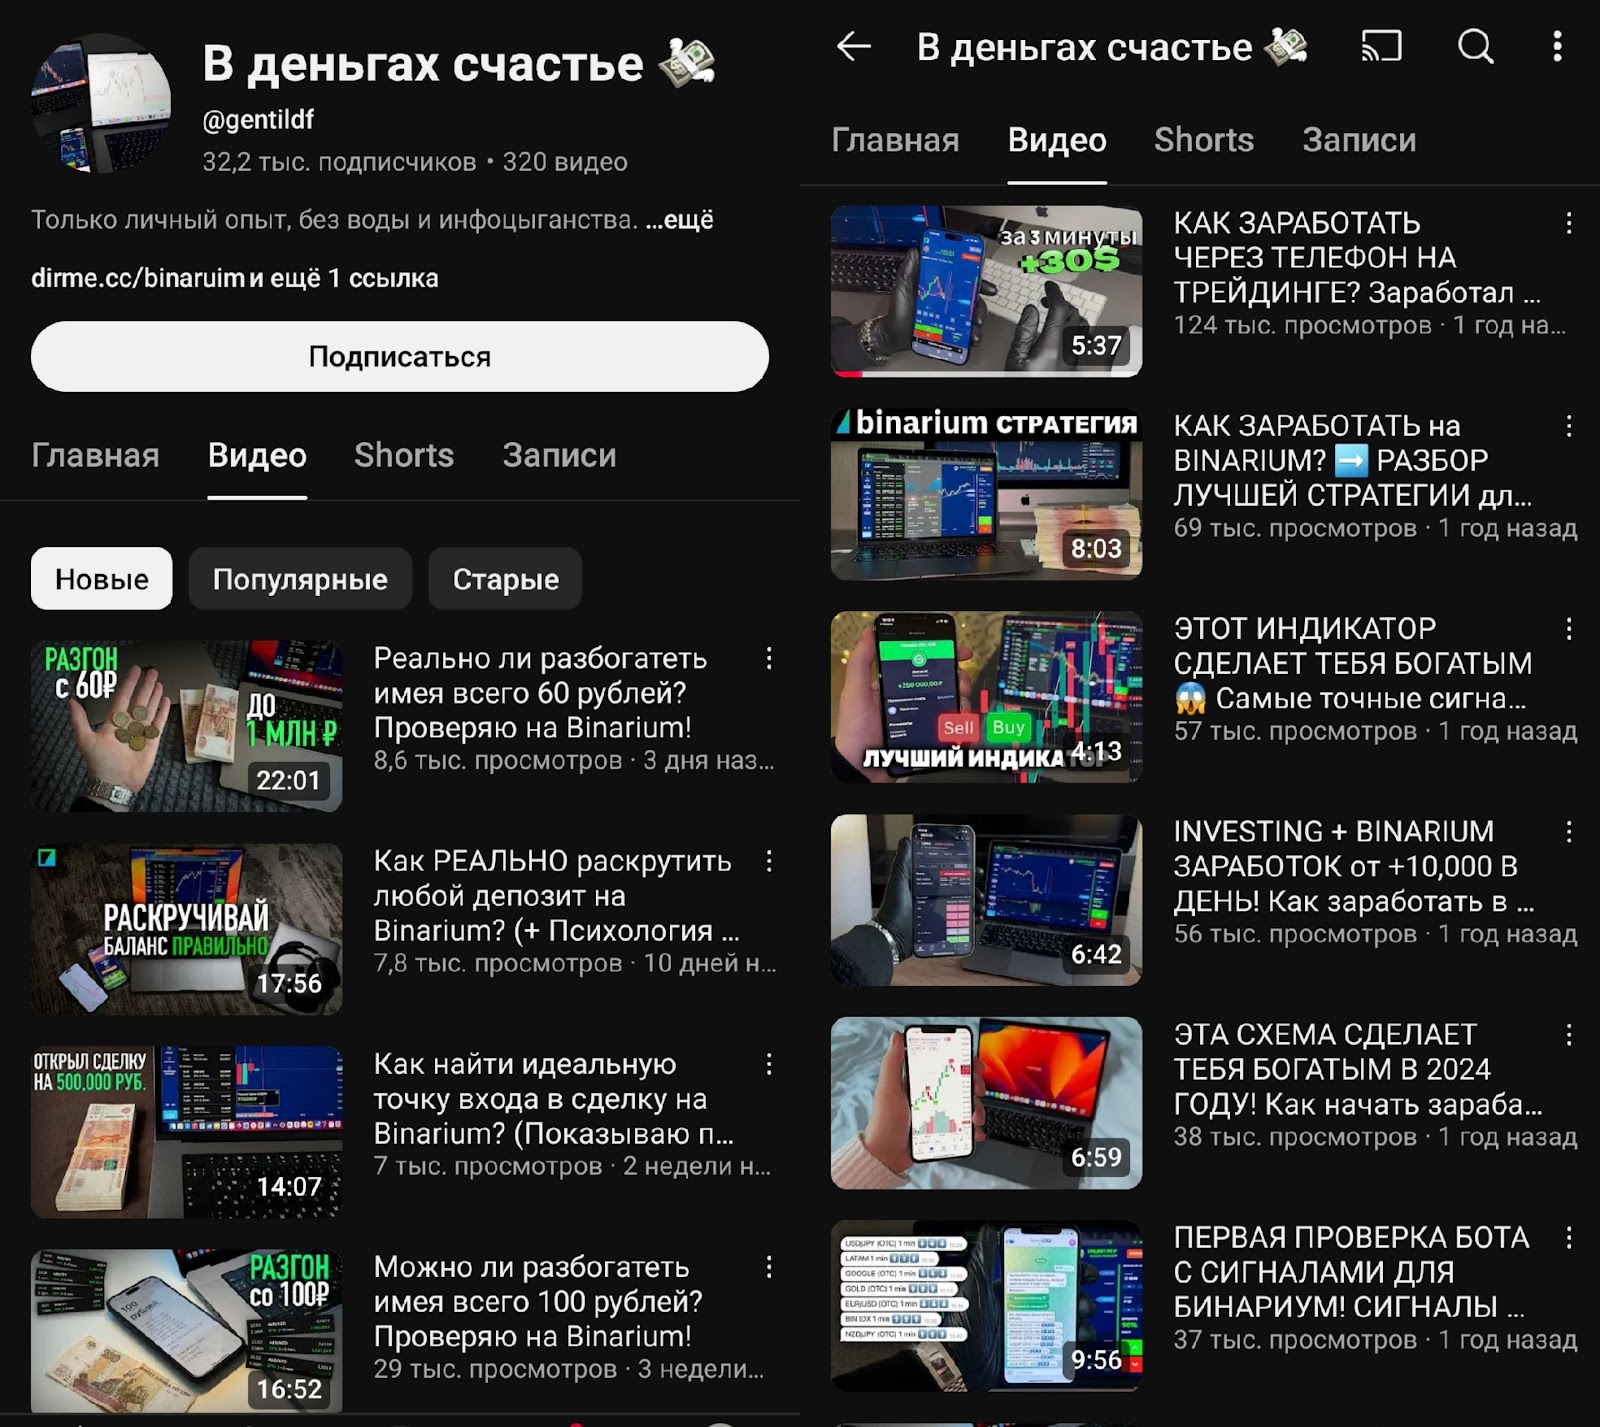
Task: Tap channel title 'В деньгах счастье' in left screen
Action: click(423, 63)
